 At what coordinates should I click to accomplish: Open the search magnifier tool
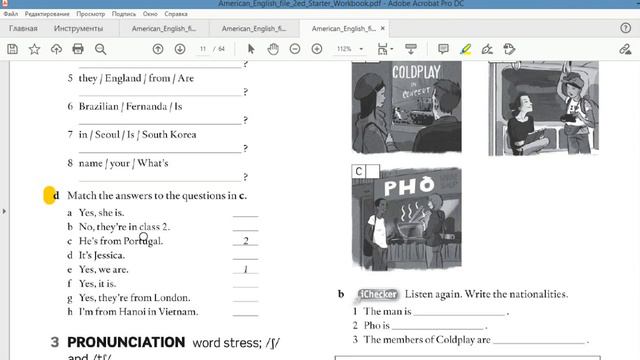[100, 49]
